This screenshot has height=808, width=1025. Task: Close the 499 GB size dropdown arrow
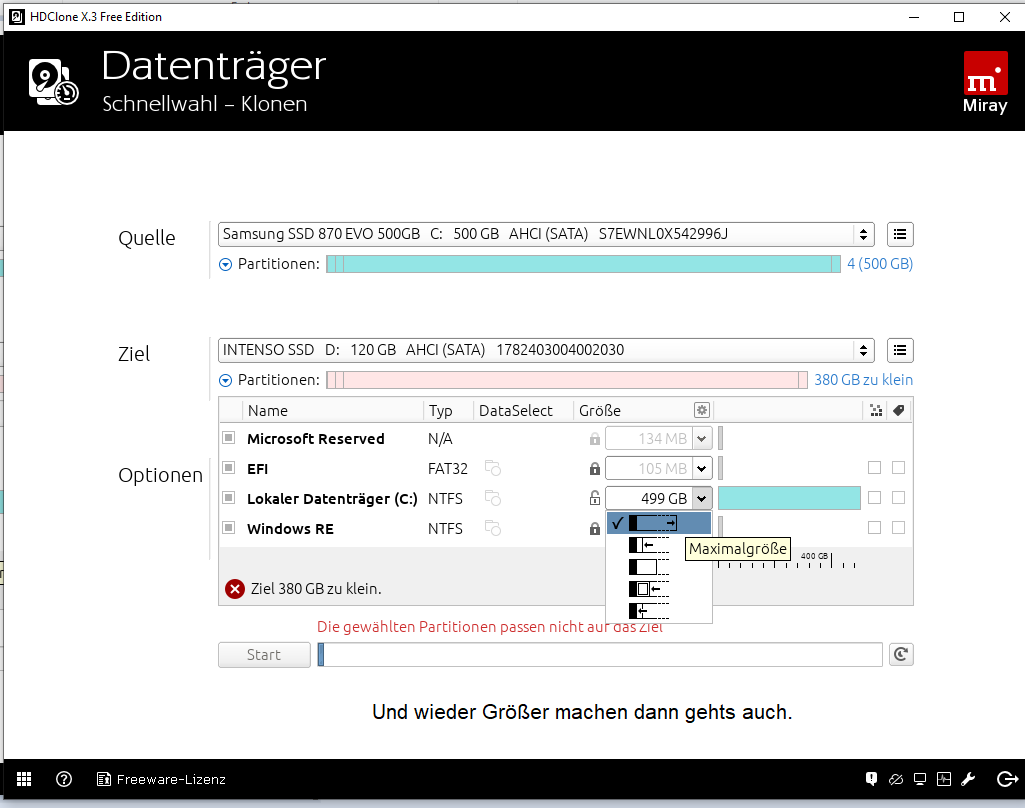701,499
